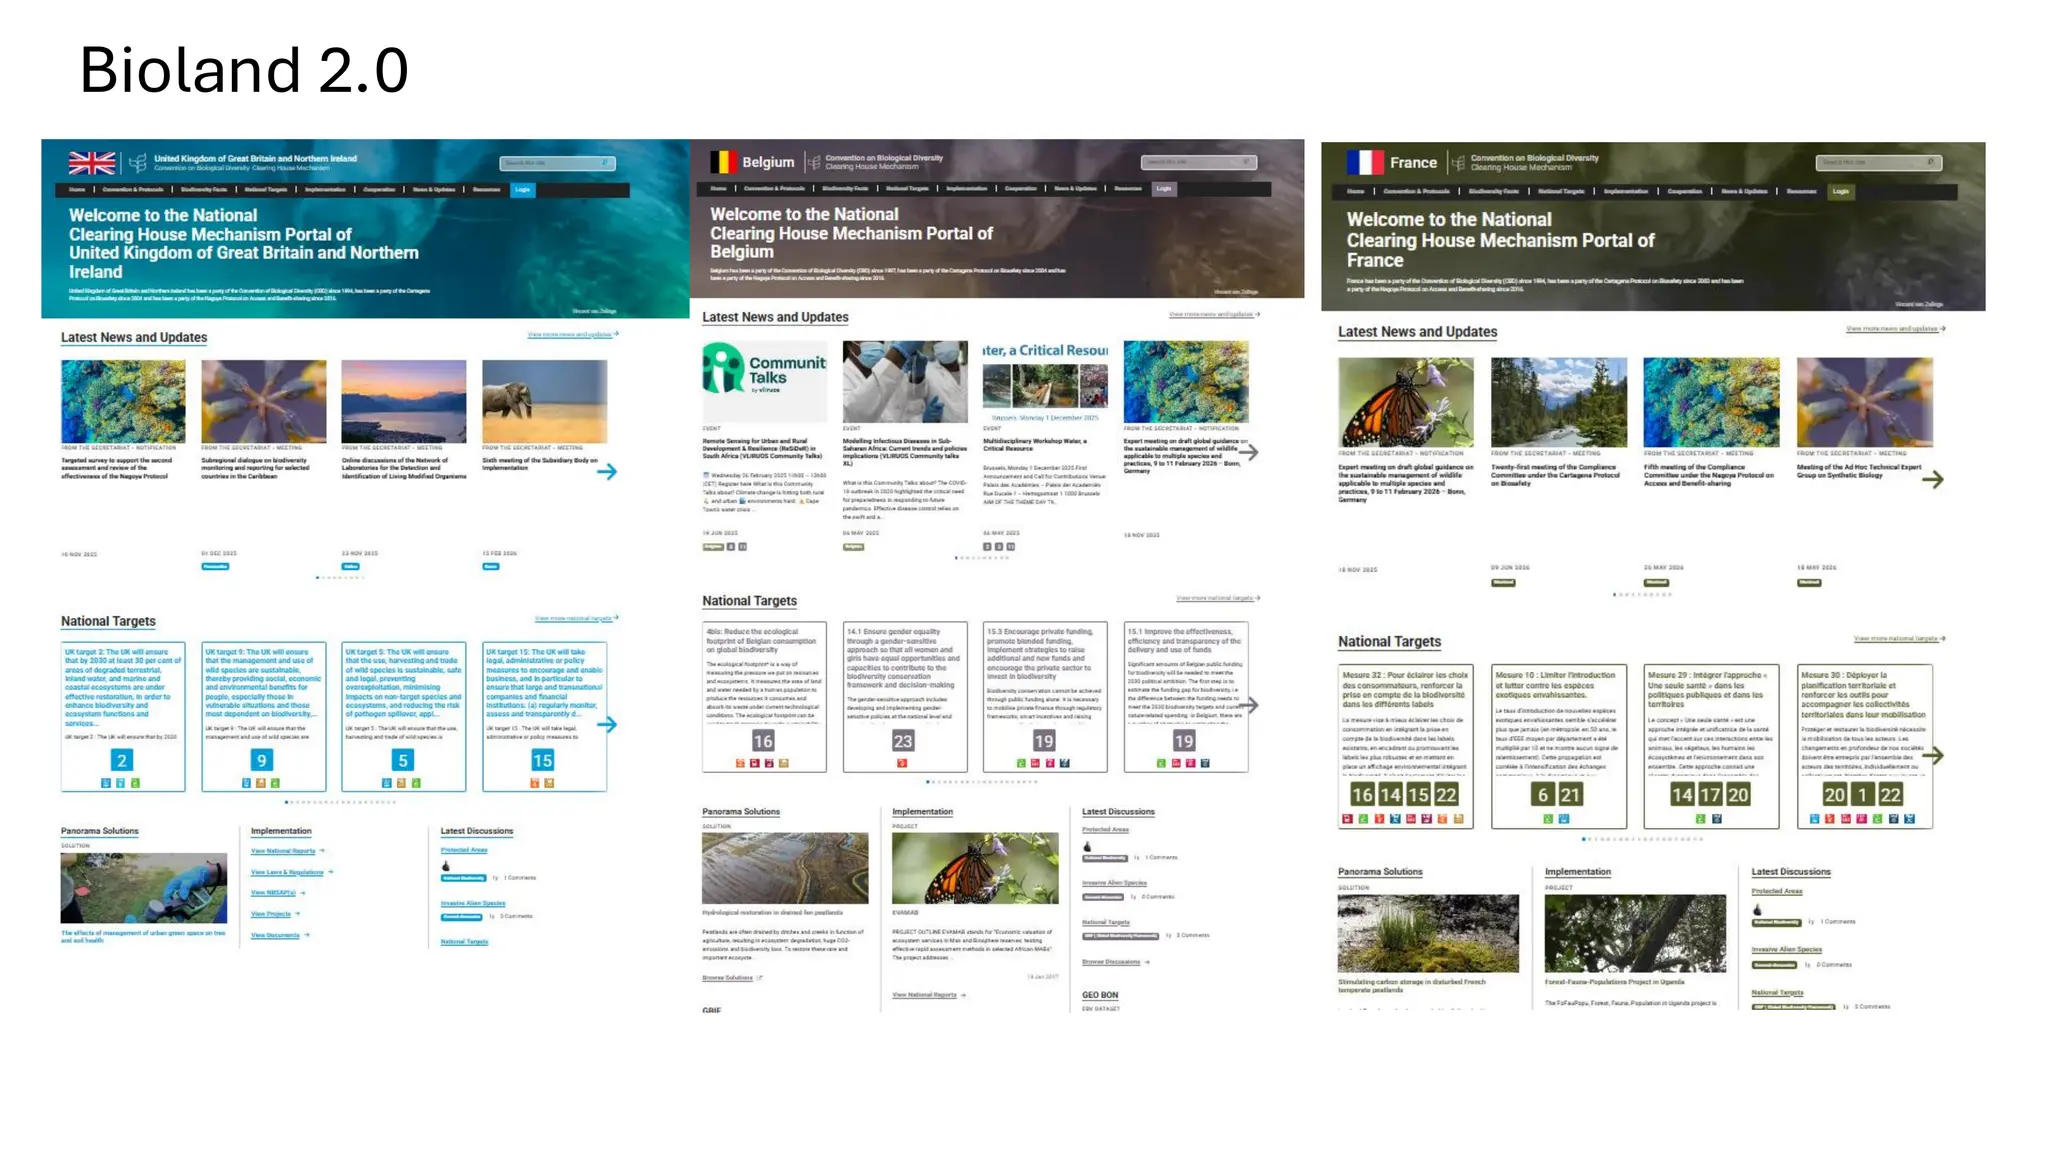
Task: Click the UK flag icon in header
Action: click(x=92, y=163)
